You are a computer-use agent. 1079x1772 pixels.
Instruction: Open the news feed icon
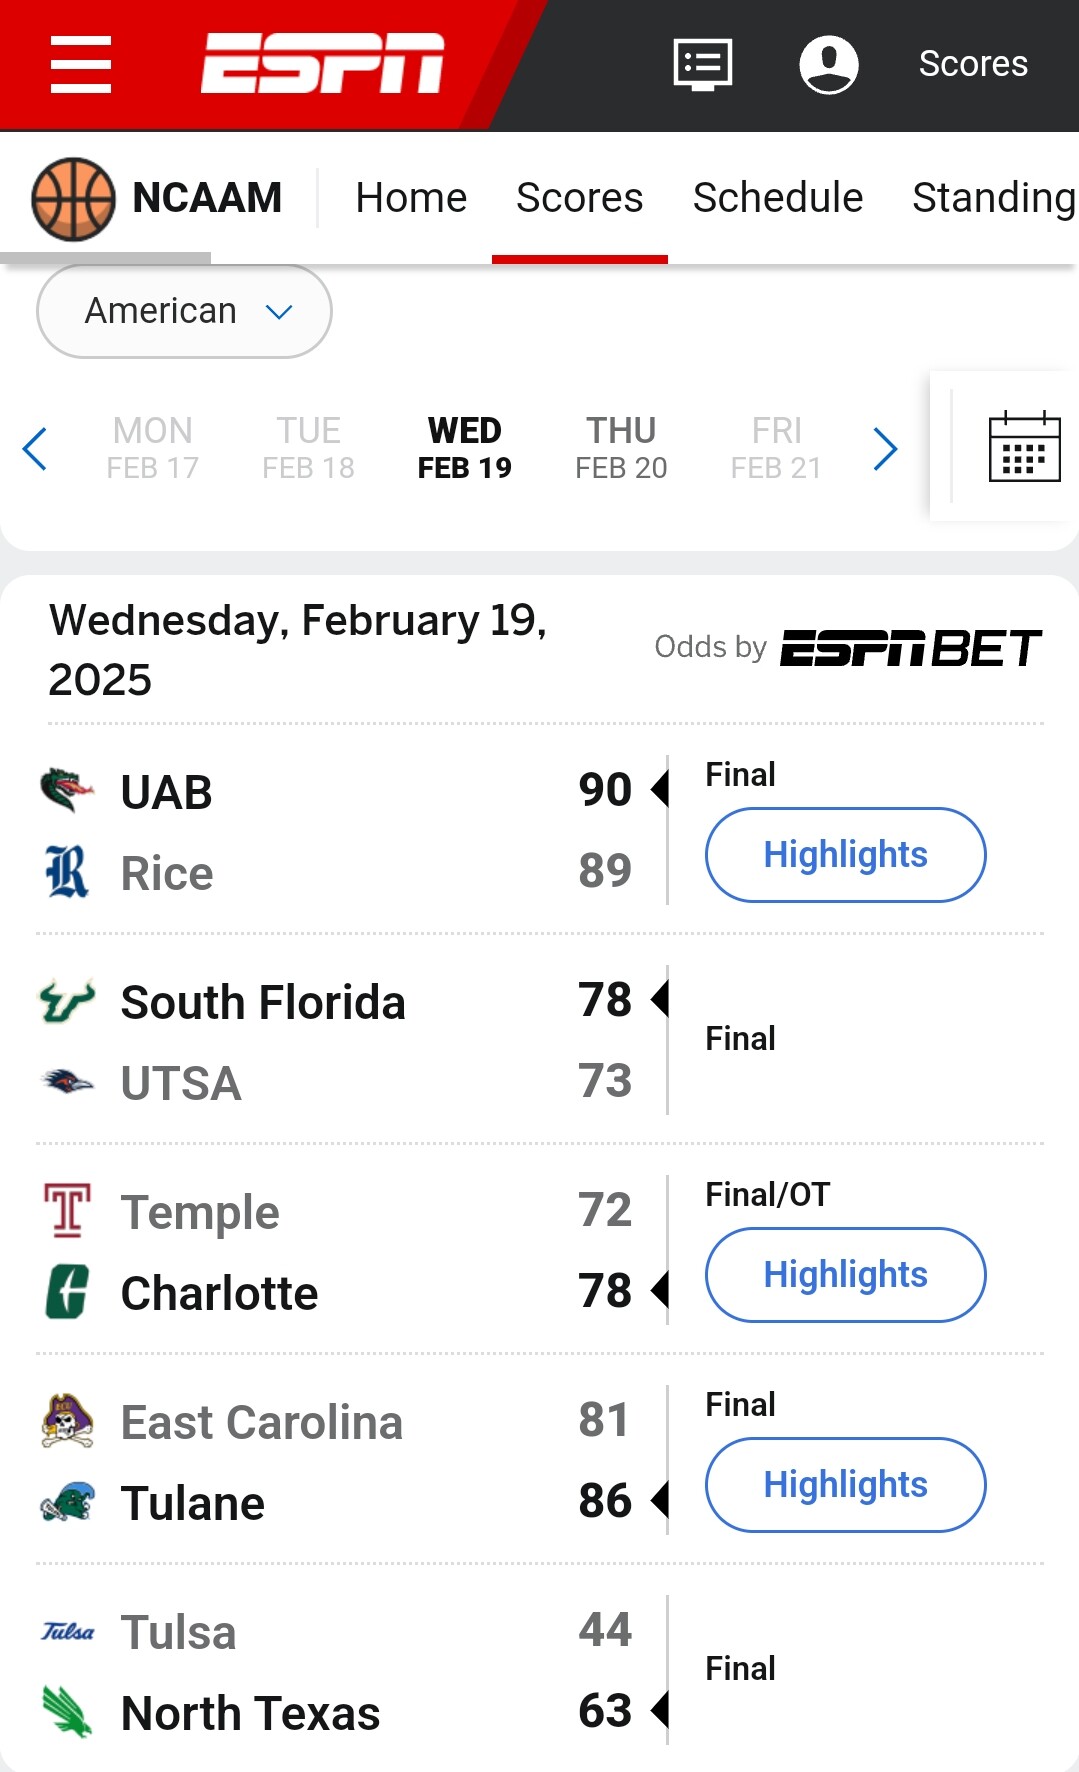pyautogui.click(x=703, y=64)
